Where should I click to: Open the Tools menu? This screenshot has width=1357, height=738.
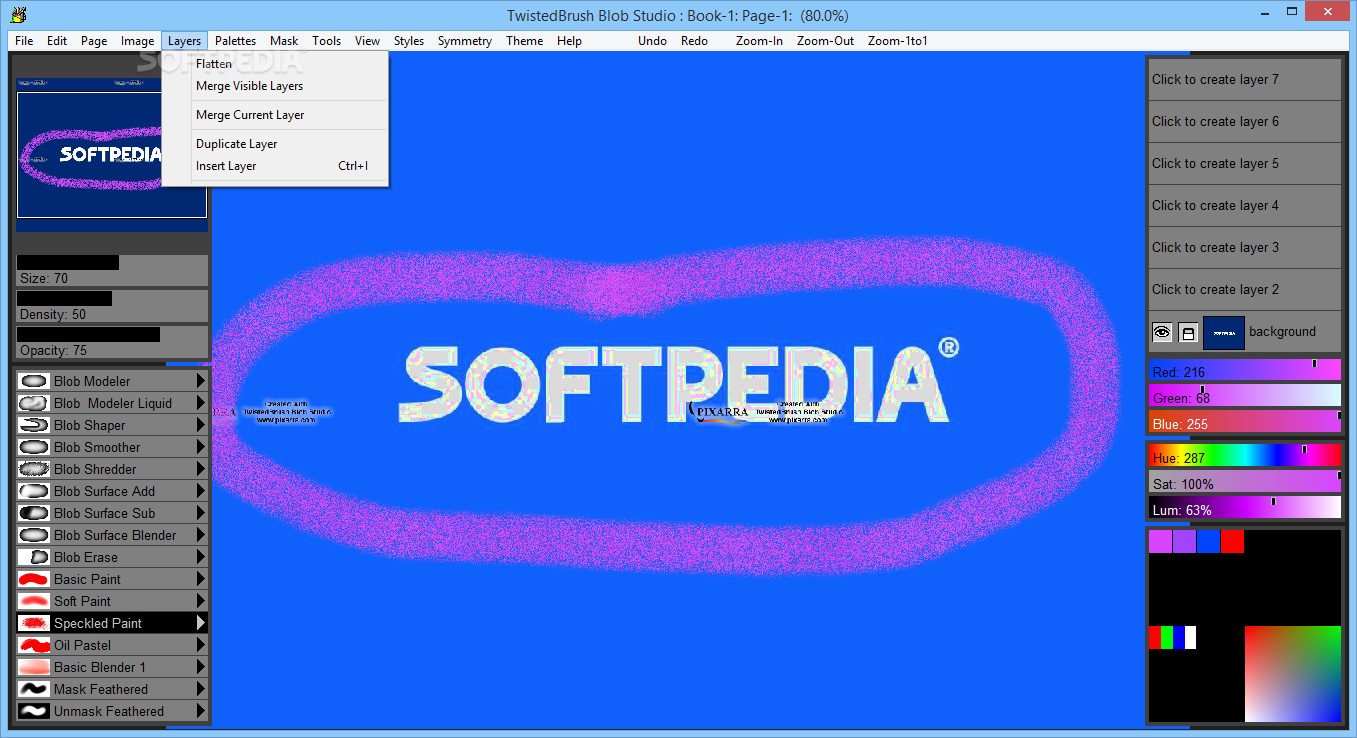point(326,41)
